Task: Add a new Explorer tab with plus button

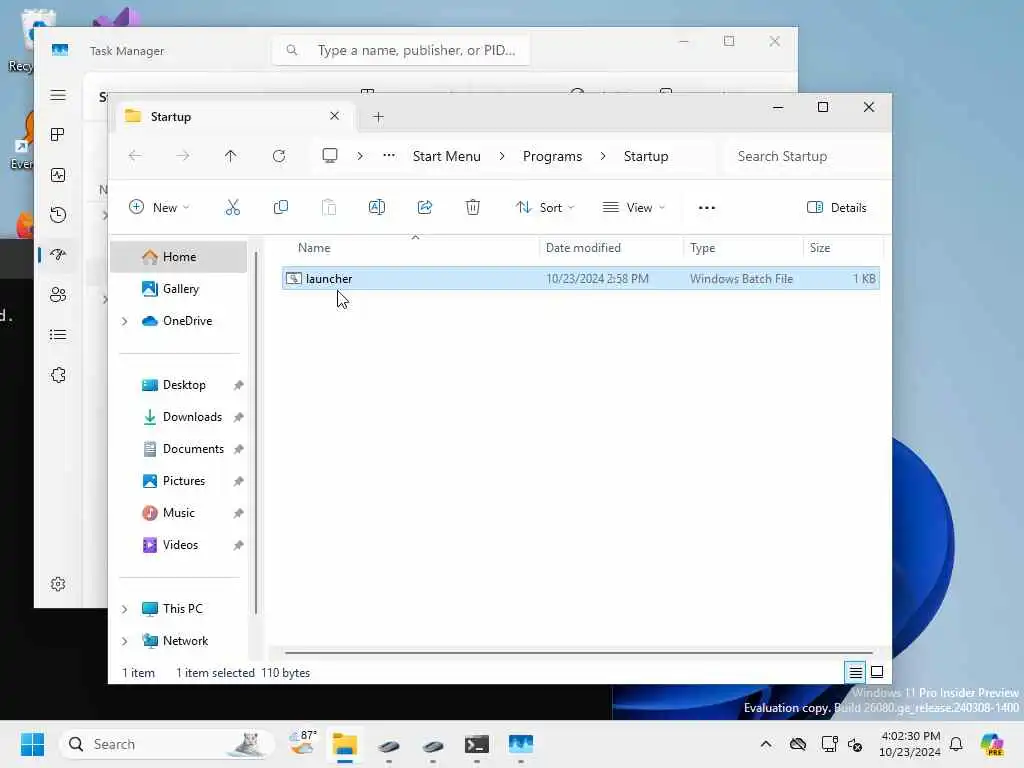Action: (x=378, y=117)
